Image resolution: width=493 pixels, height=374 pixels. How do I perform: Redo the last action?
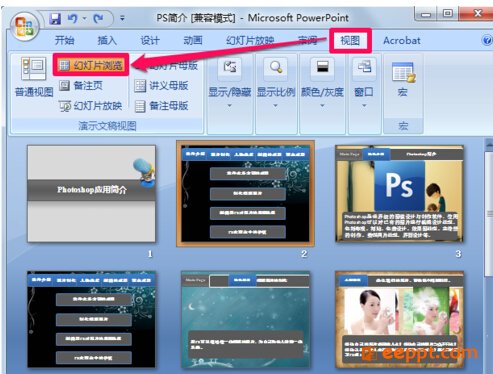[98, 18]
